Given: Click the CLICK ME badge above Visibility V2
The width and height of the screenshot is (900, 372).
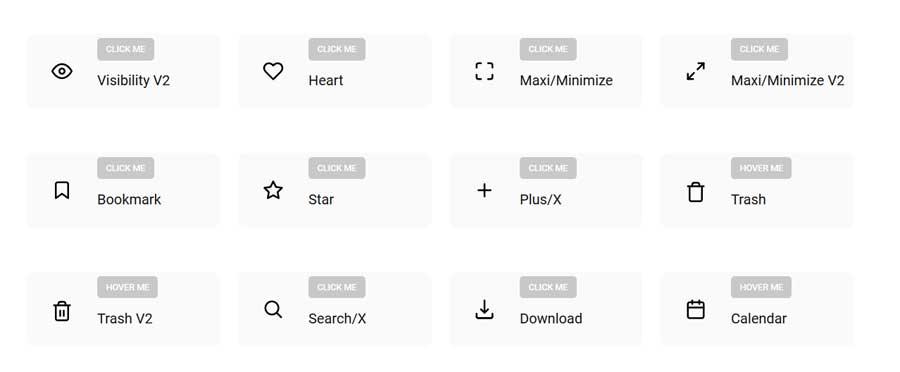Looking at the screenshot, I should 126,49.
